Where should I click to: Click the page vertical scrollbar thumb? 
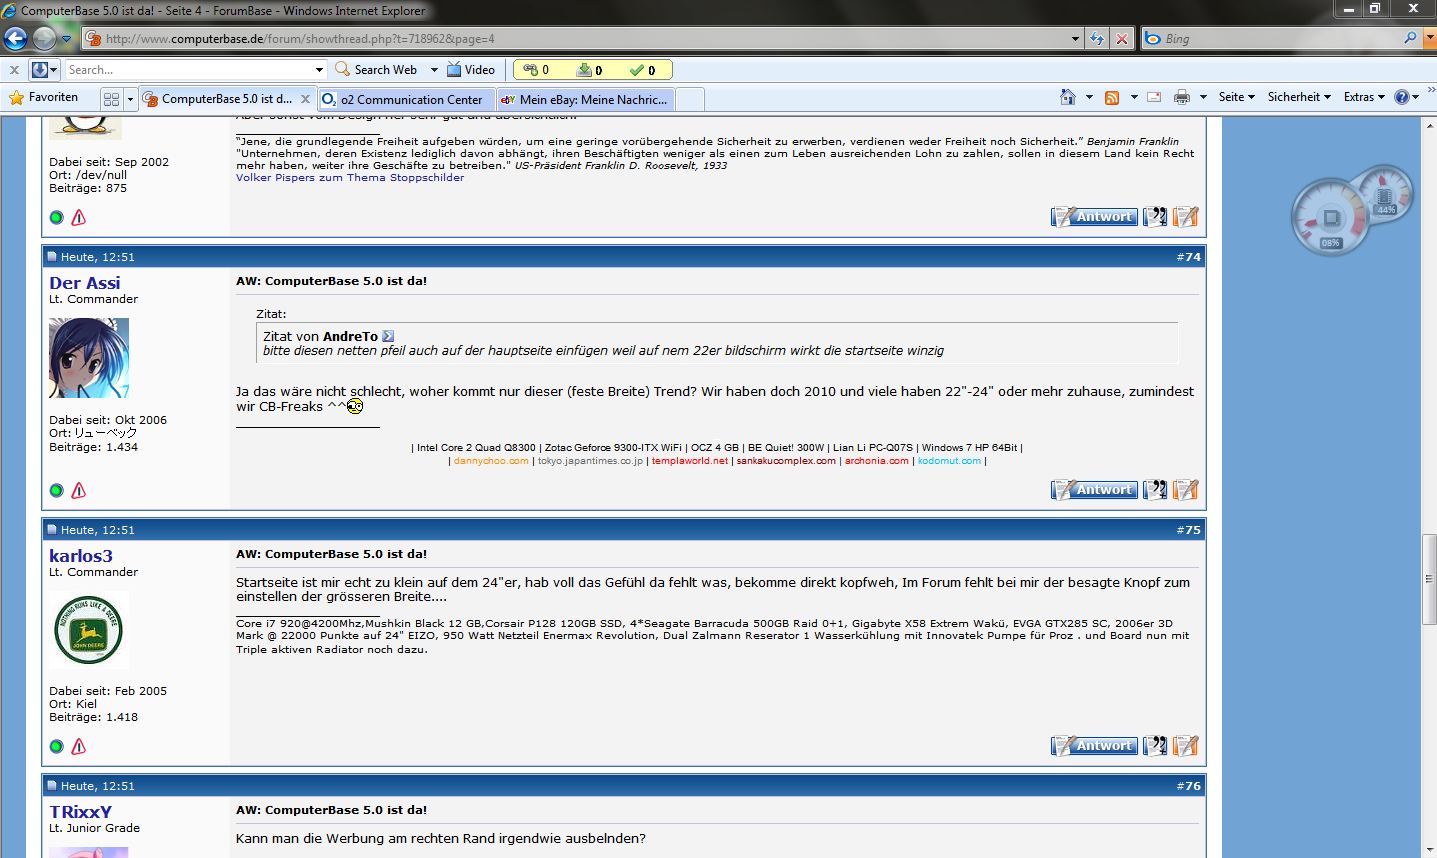coord(1429,578)
